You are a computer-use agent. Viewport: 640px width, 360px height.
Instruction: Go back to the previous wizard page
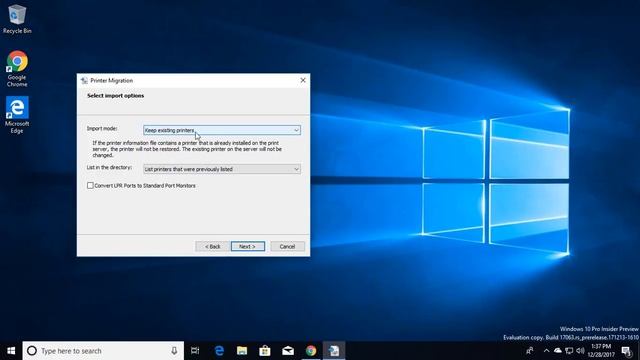click(x=212, y=247)
